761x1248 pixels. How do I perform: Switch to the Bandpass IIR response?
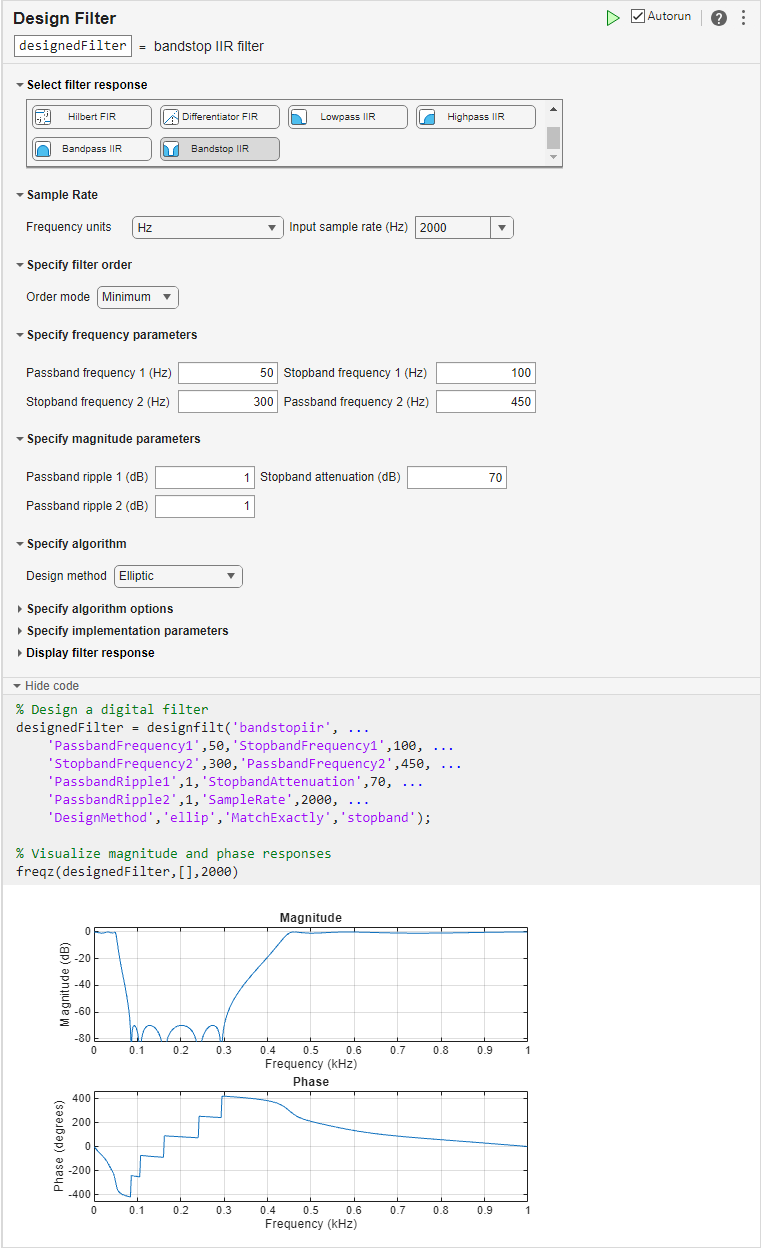coord(91,148)
